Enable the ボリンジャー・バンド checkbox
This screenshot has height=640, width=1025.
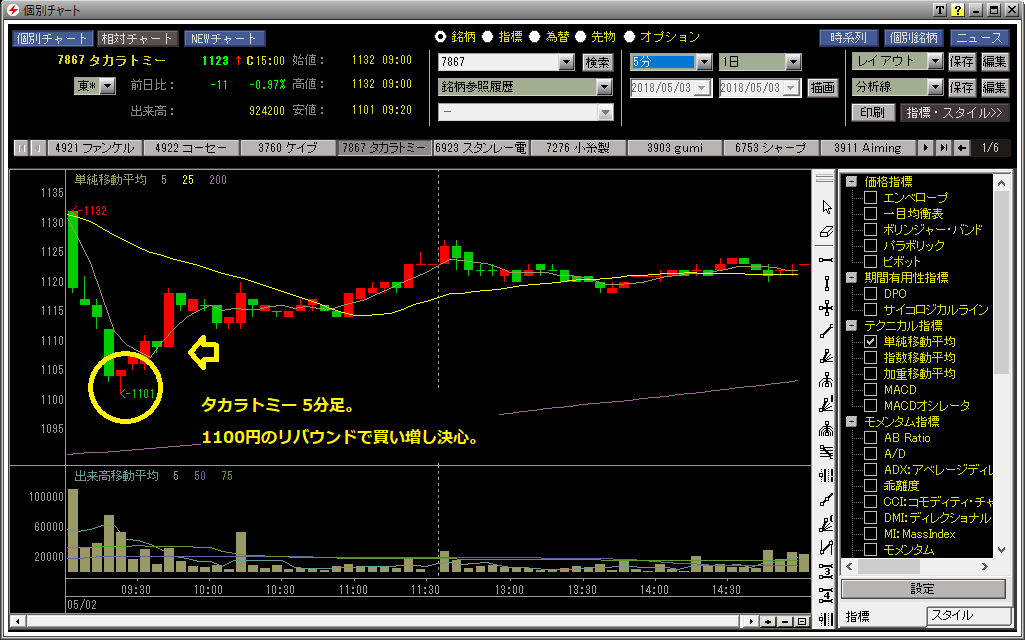click(x=870, y=229)
